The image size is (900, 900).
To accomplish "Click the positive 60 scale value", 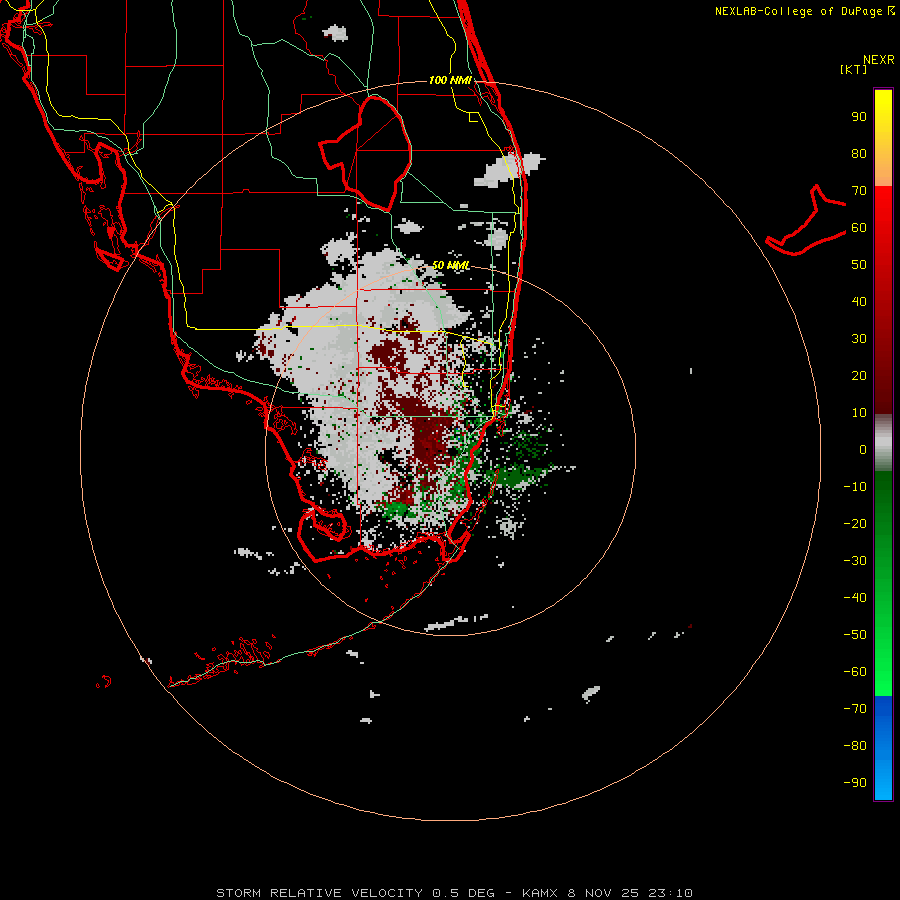I will [x=859, y=228].
